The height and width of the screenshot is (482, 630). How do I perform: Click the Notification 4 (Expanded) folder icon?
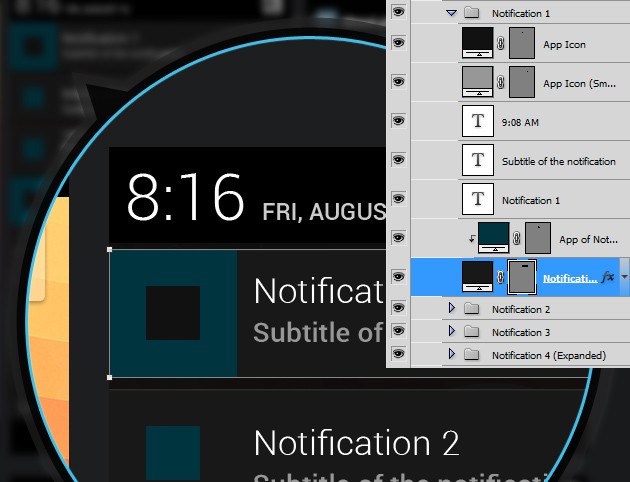point(471,354)
